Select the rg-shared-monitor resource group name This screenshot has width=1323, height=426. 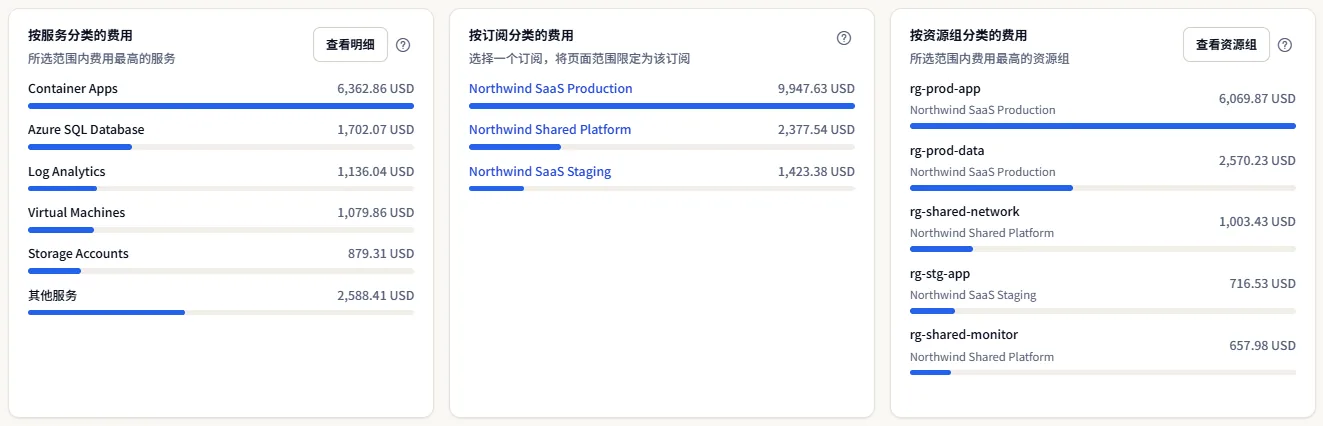coord(964,335)
